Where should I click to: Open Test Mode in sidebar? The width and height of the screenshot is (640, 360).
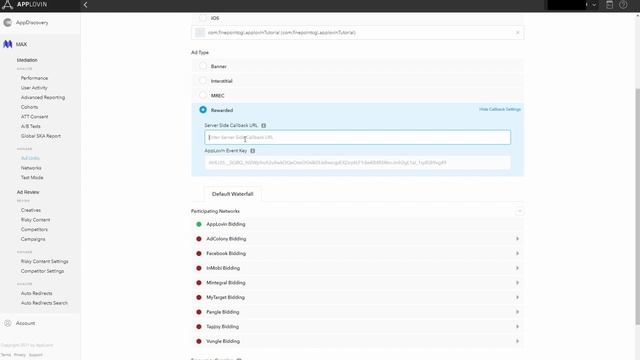(x=32, y=178)
